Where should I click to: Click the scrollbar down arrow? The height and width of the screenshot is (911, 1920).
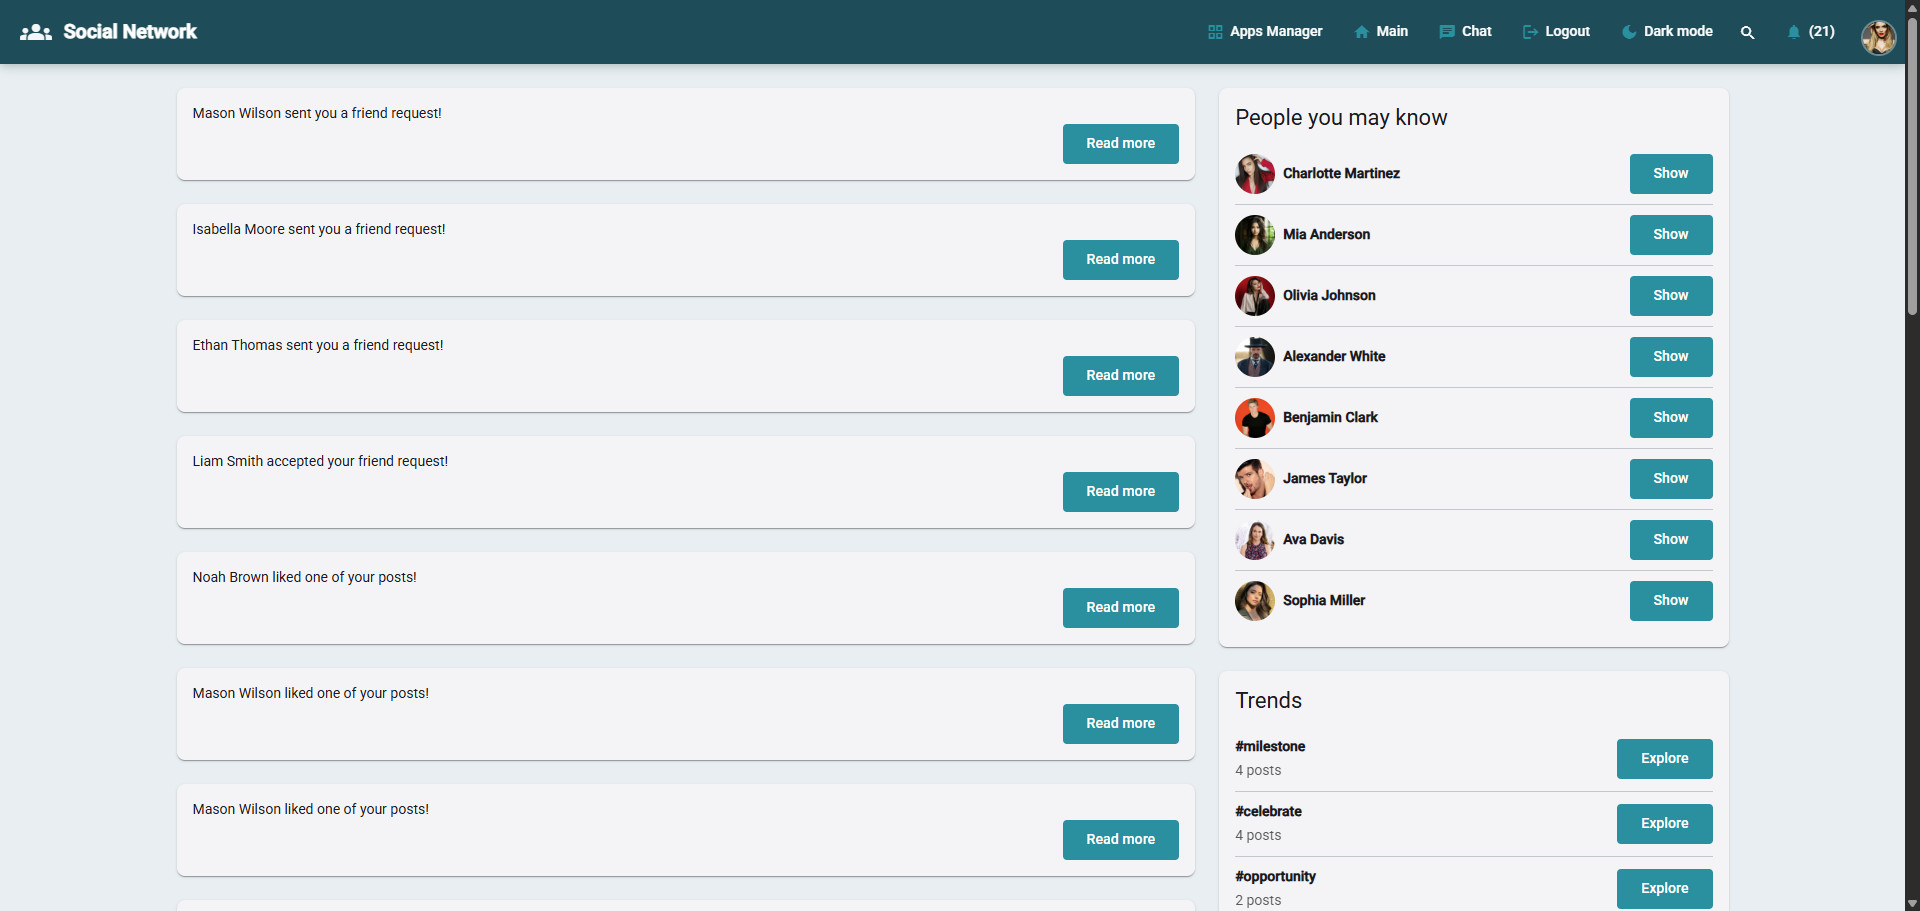click(1912, 903)
